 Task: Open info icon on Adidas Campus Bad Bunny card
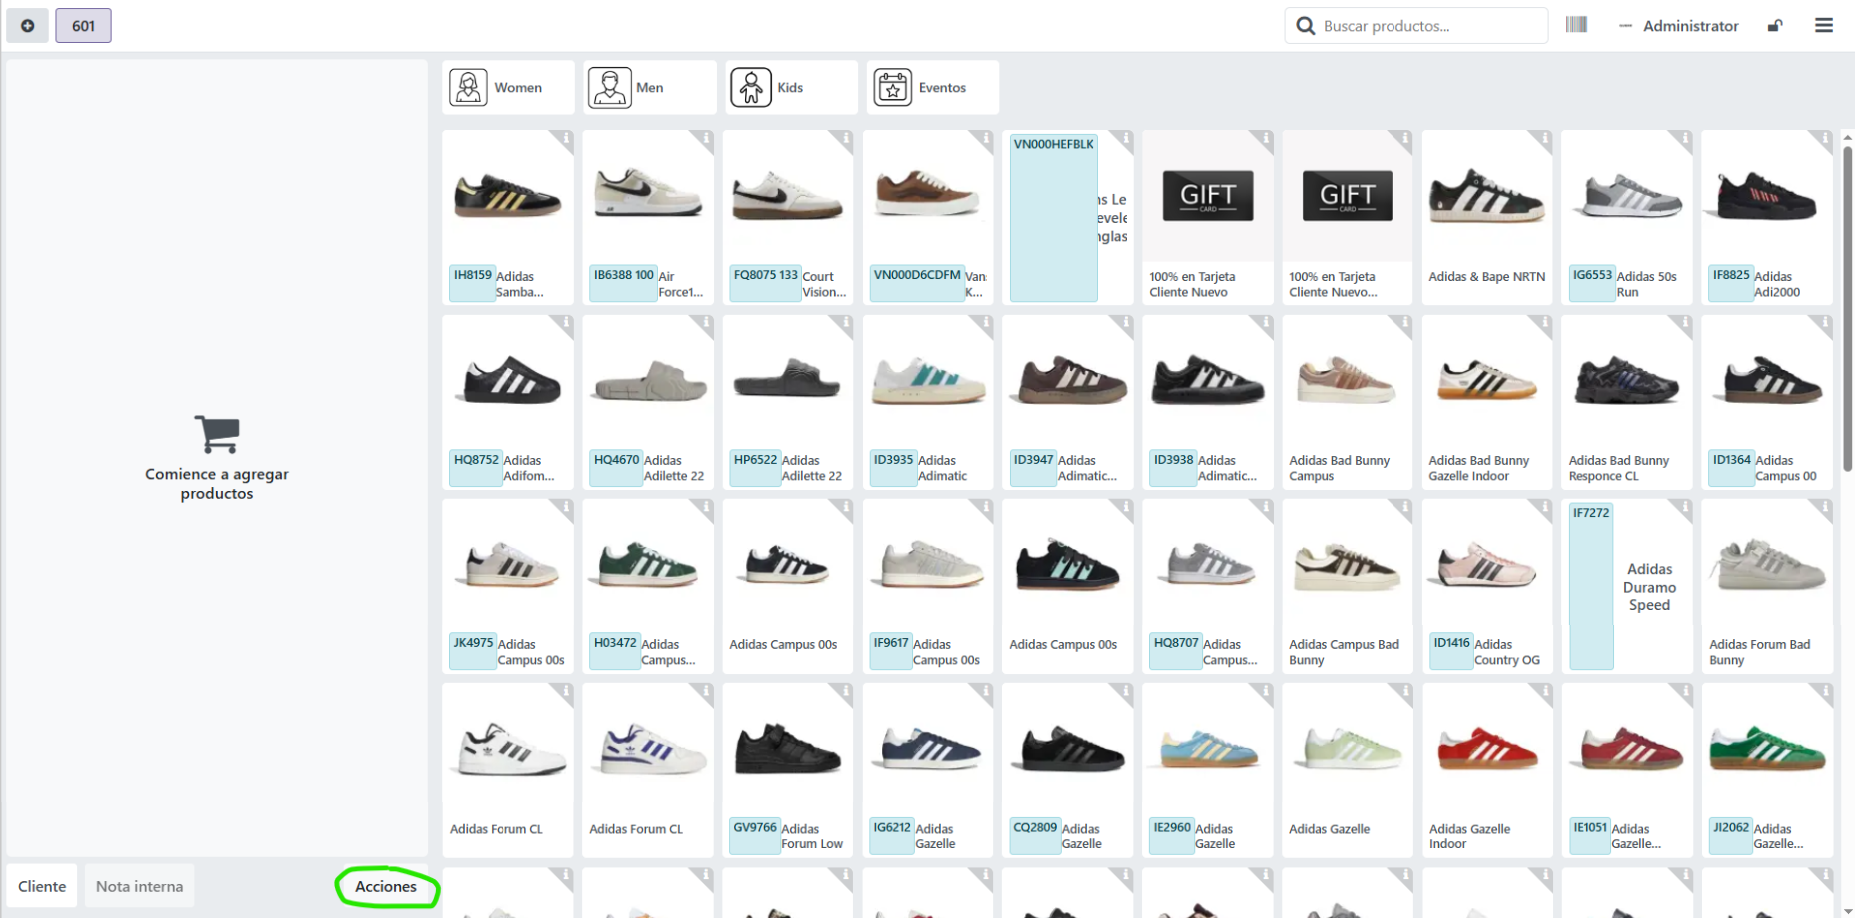1404,507
